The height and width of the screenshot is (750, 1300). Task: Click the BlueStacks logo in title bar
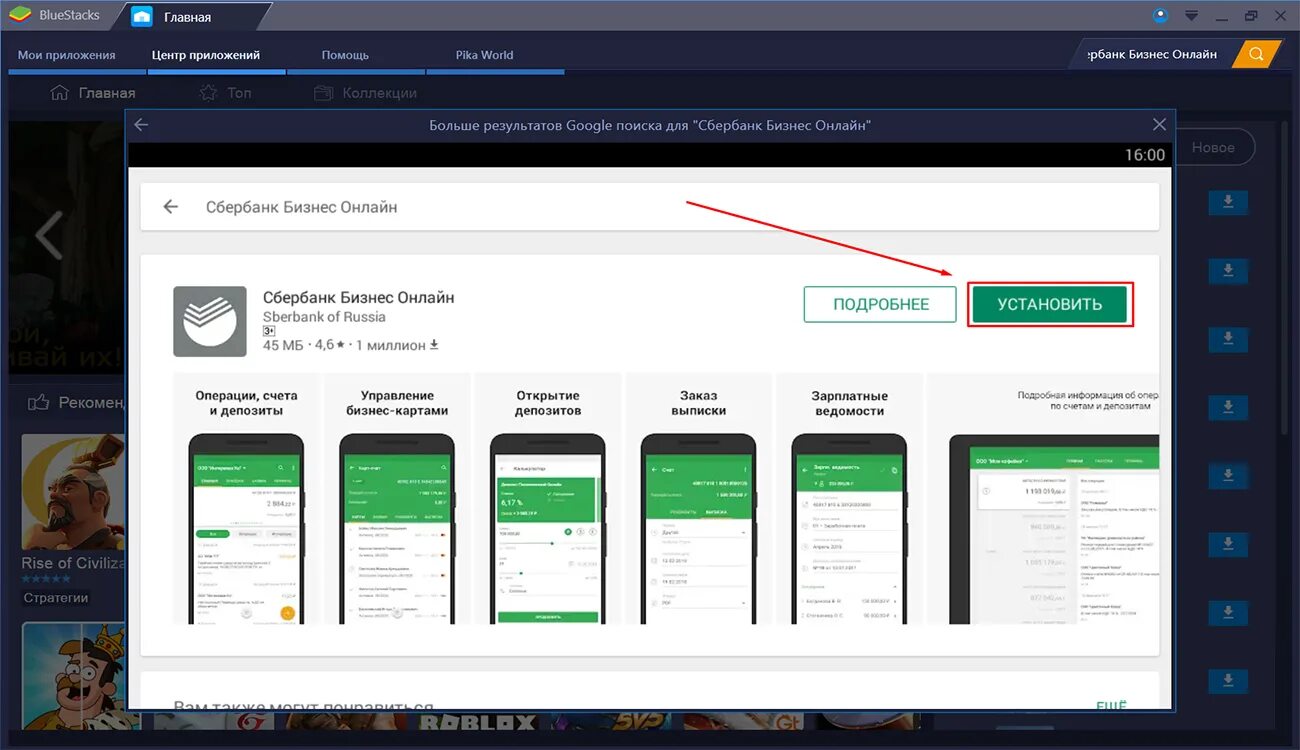19,16
